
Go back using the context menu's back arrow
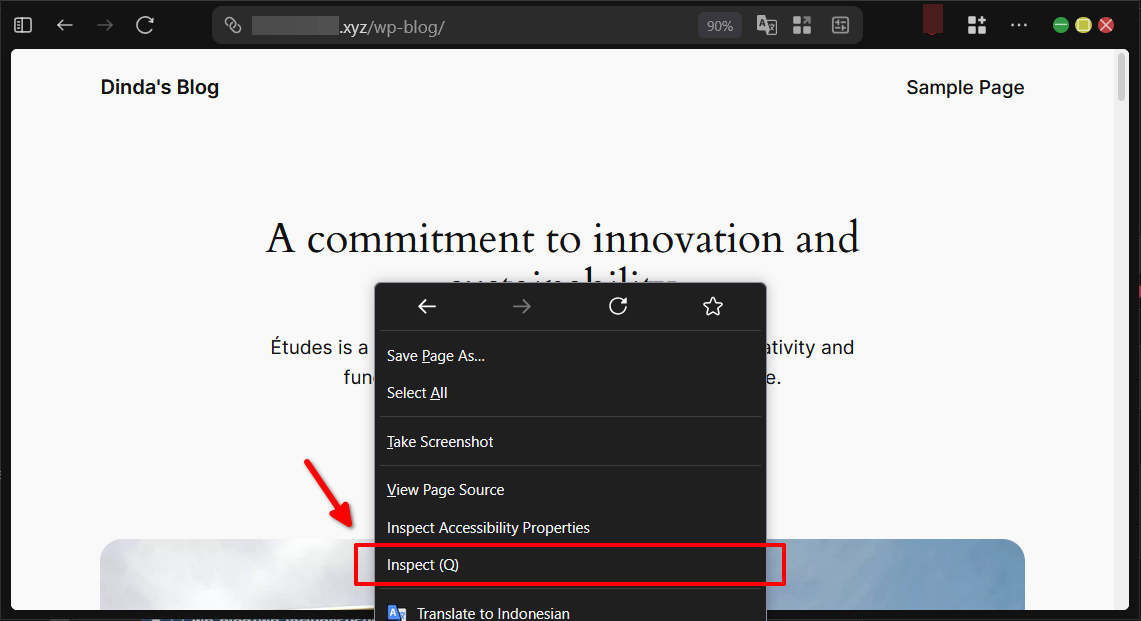pyautogui.click(x=427, y=306)
